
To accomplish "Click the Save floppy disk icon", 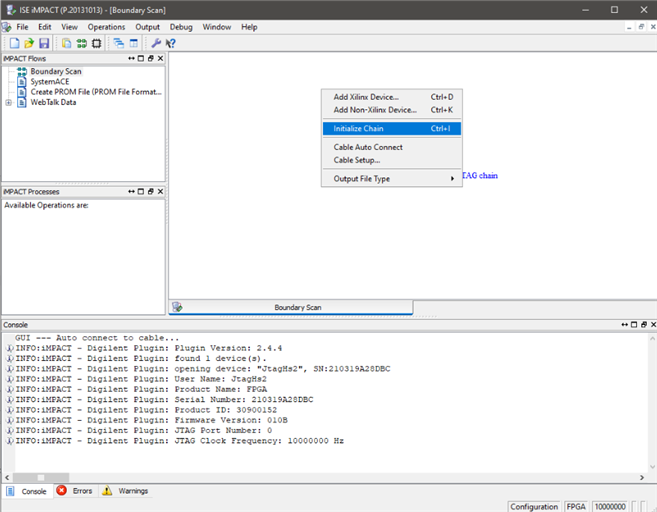I will pos(44,43).
